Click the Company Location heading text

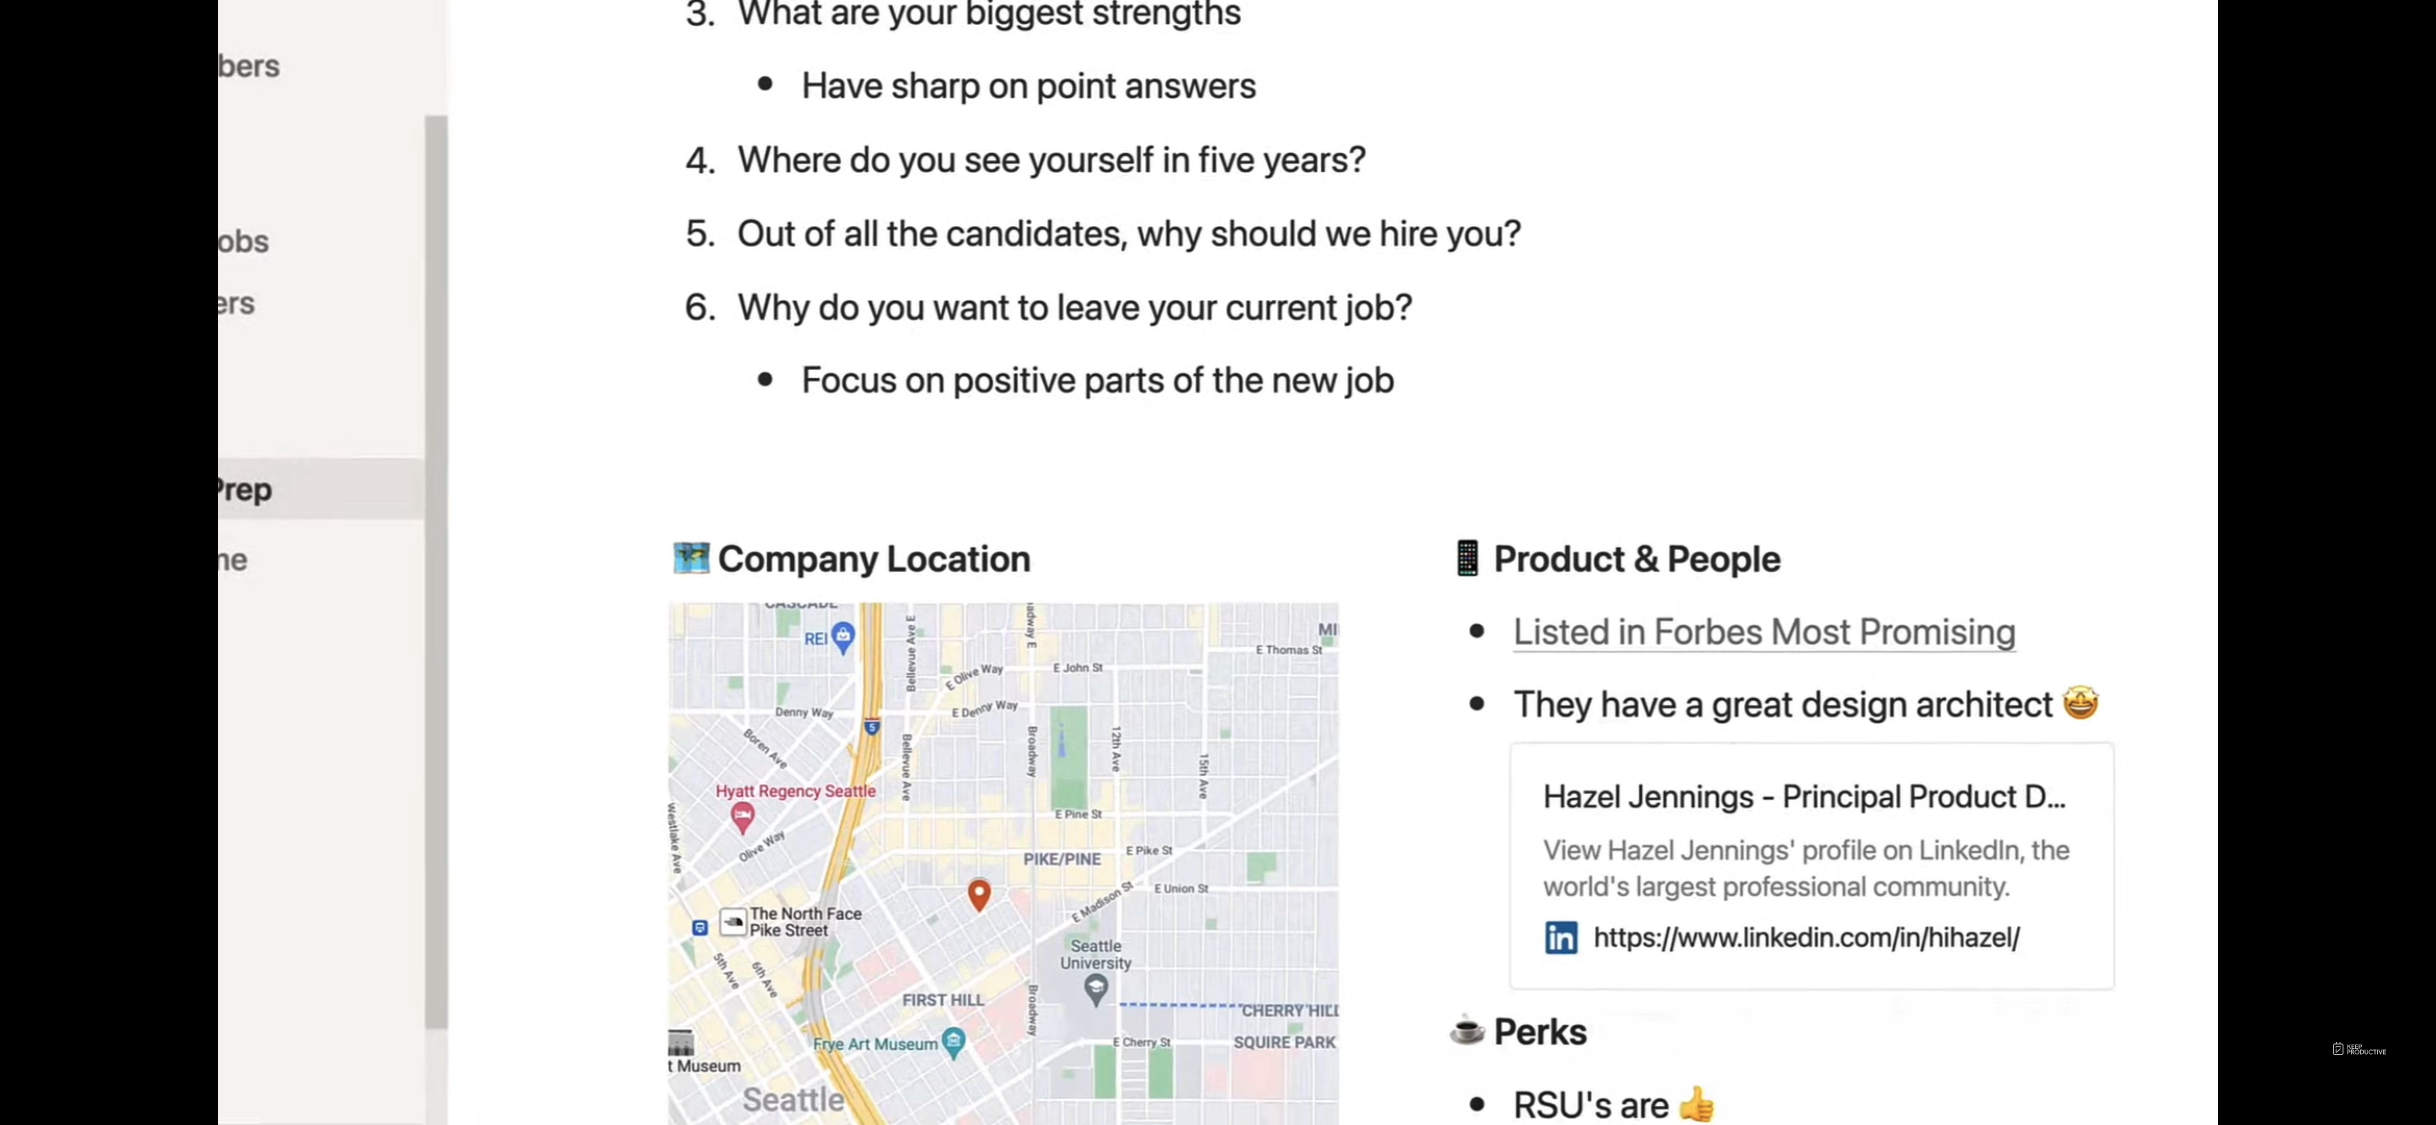(874, 559)
